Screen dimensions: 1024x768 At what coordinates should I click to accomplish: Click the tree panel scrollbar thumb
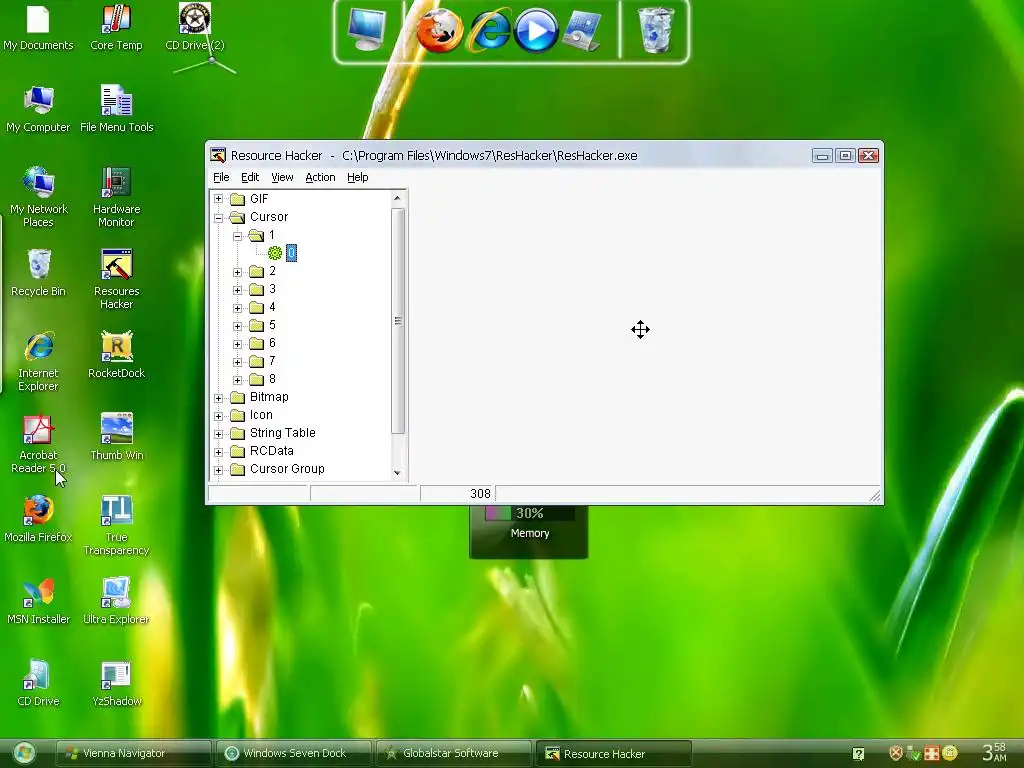pyautogui.click(x=398, y=321)
